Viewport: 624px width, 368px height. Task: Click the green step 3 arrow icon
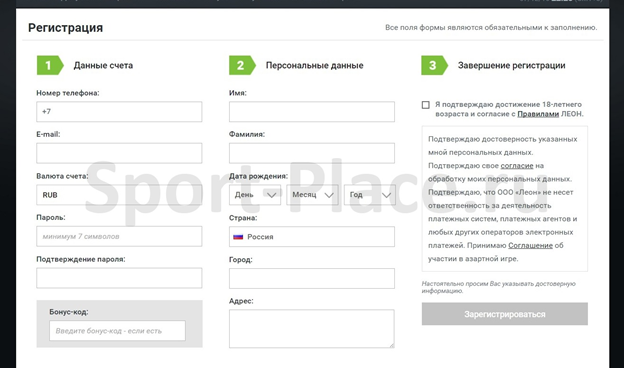[x=435, y=65]
